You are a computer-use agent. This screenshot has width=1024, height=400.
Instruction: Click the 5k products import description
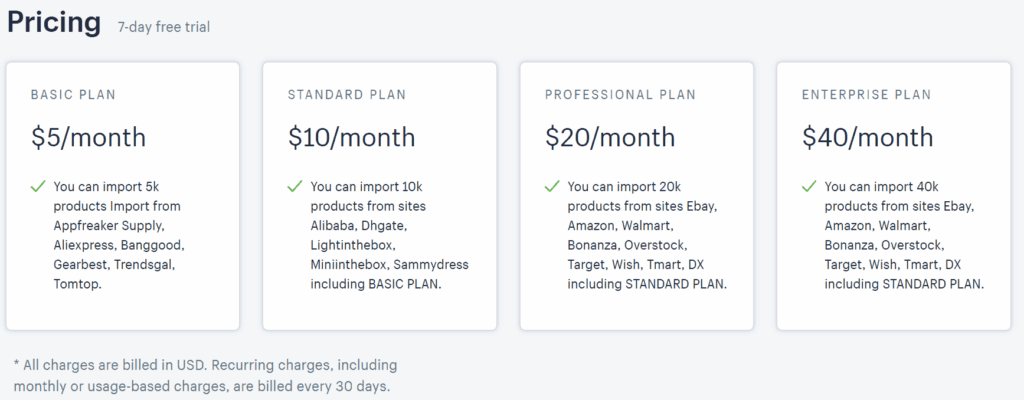(x=120, y=236)
